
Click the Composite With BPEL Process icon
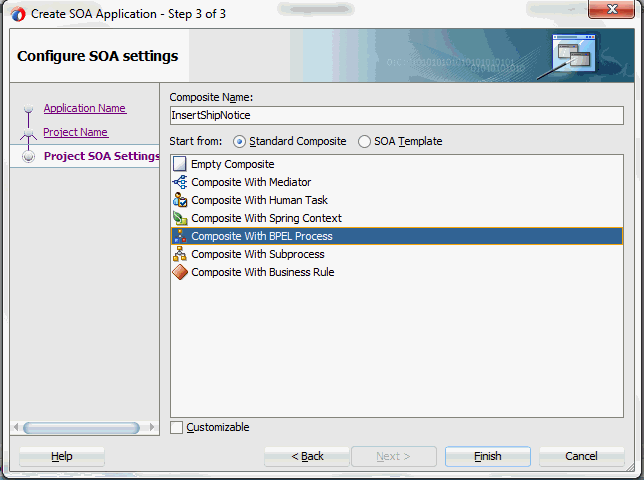coord(179,236)
